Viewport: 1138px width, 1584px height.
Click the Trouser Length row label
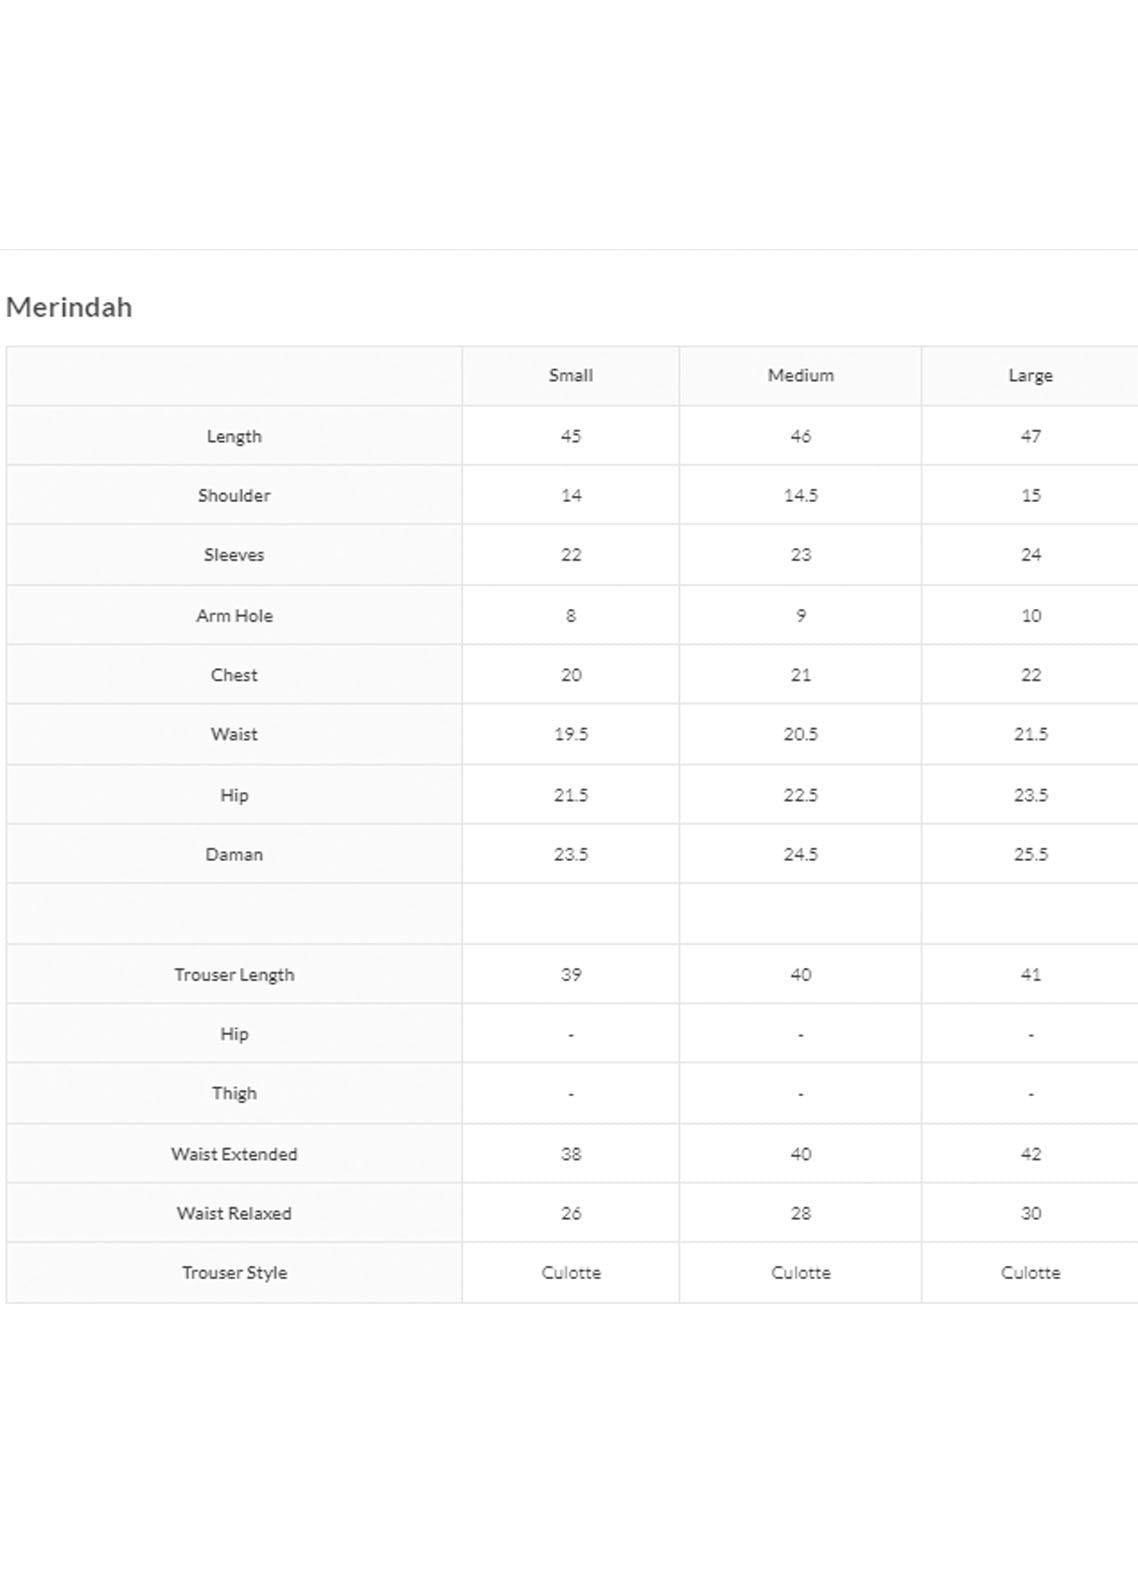coord(234,975)
